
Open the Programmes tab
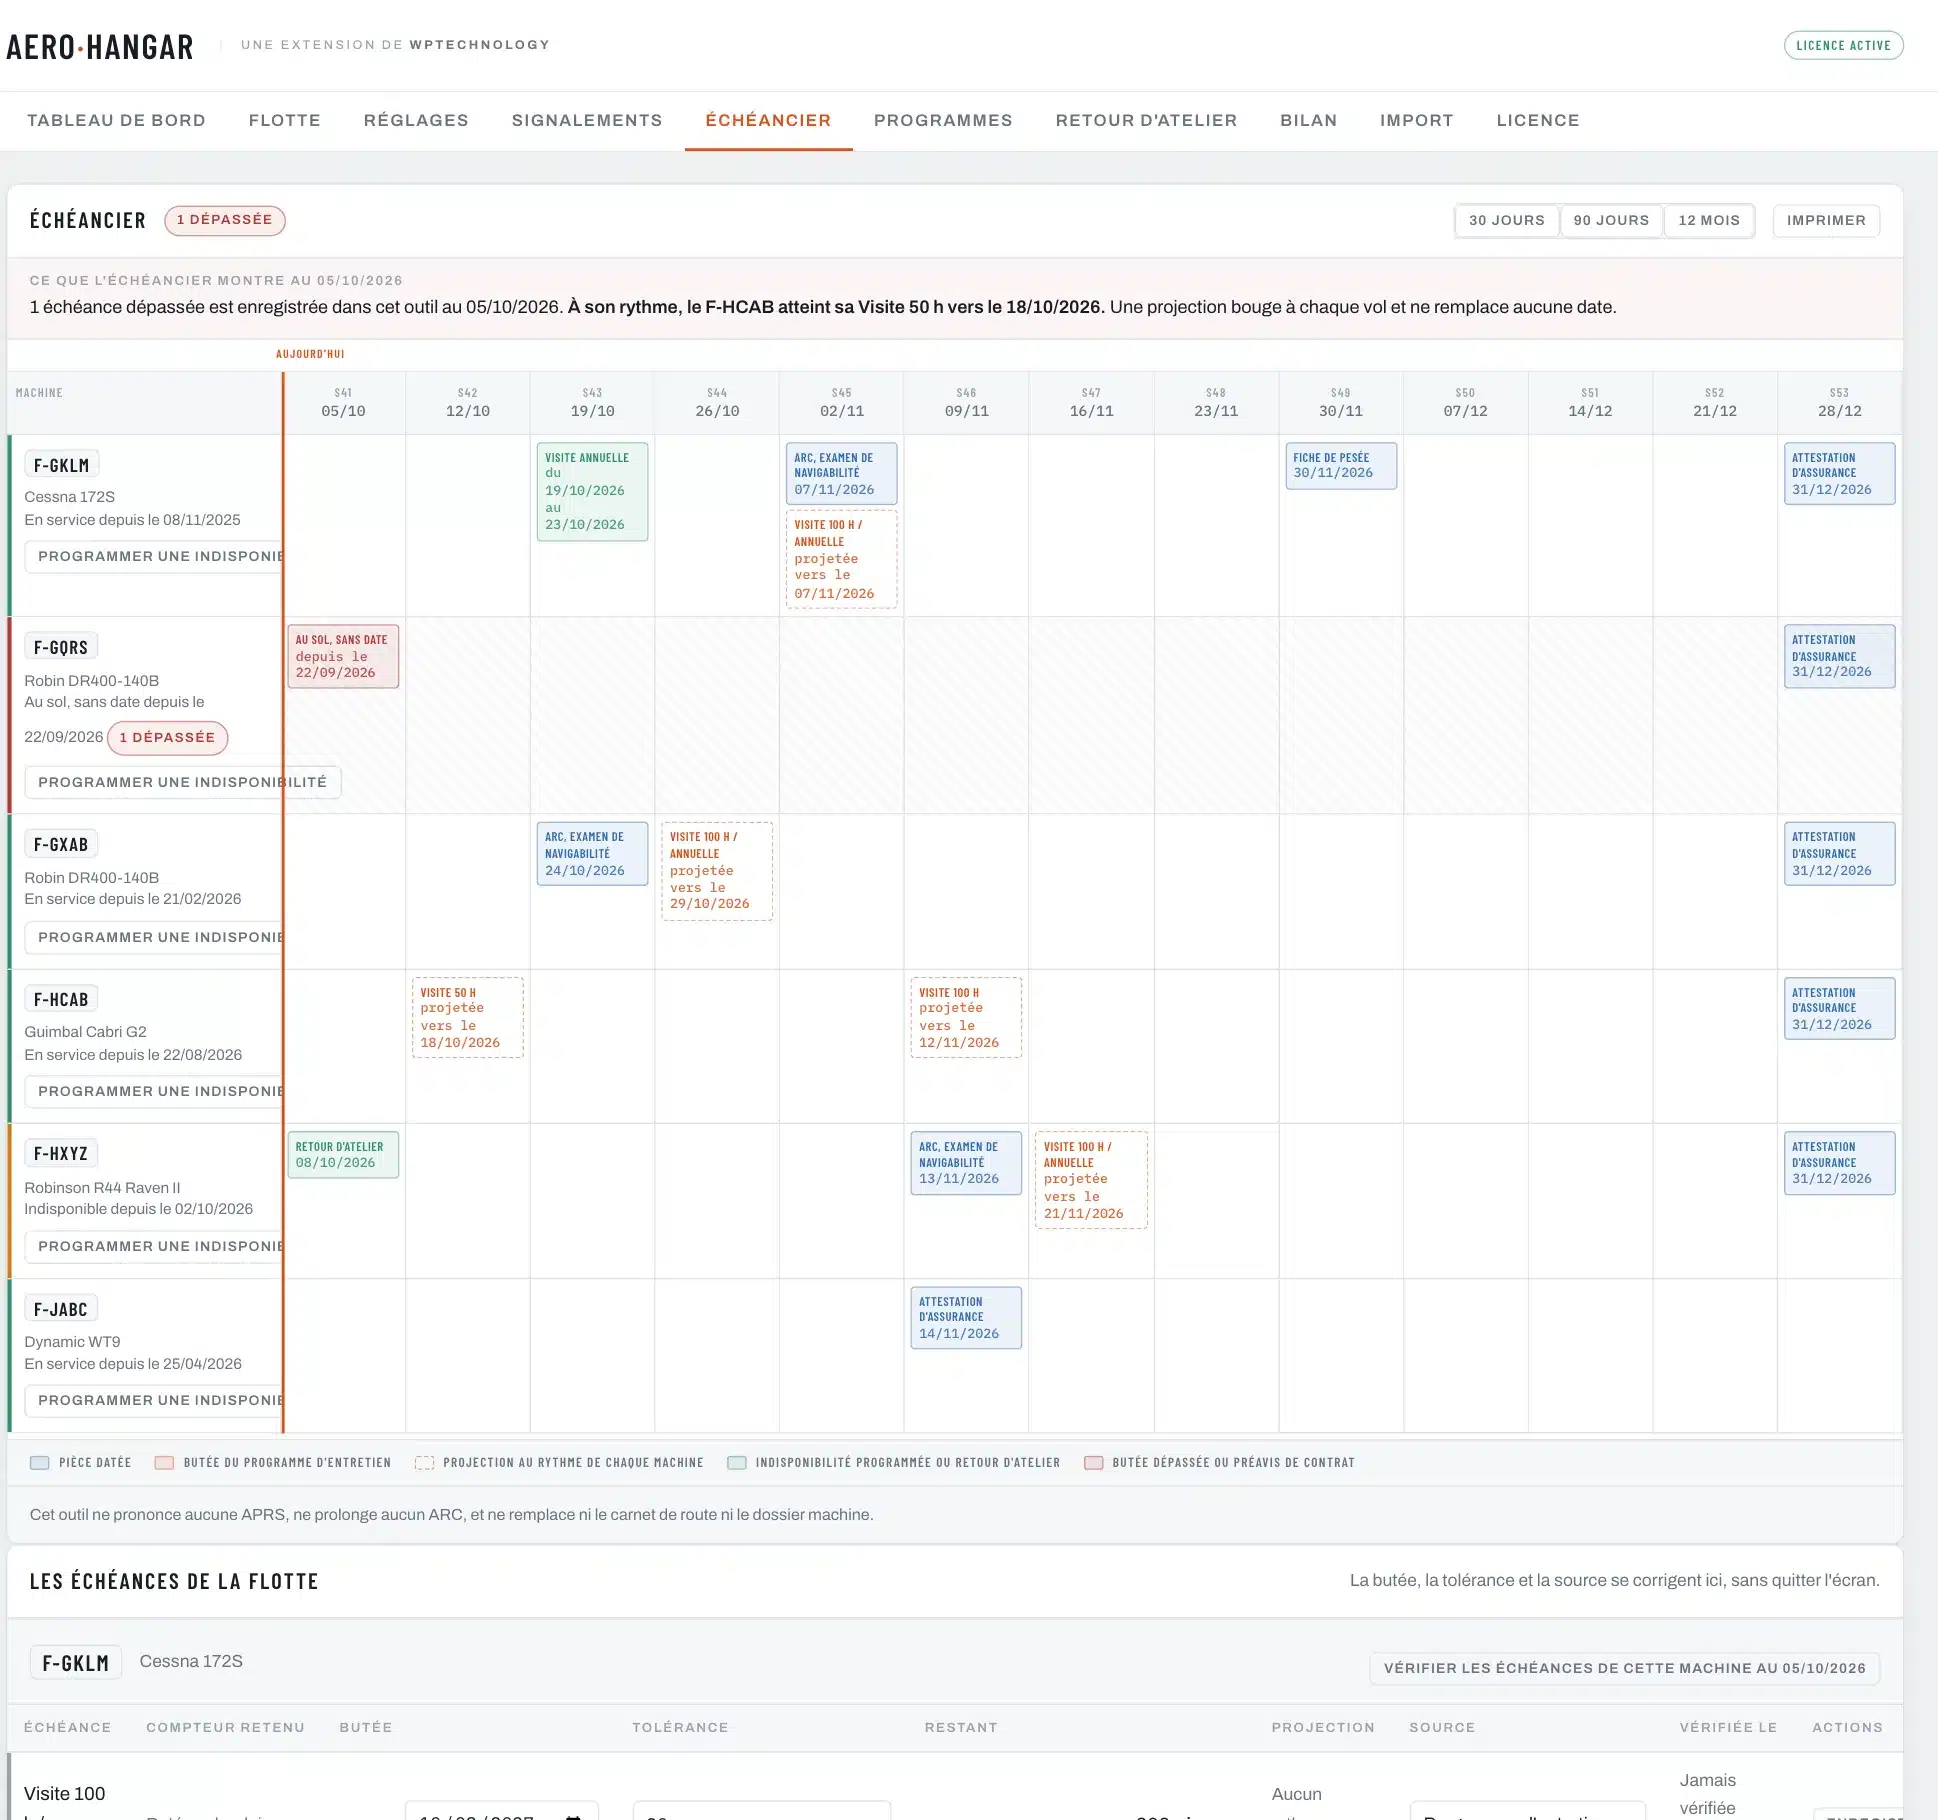point(943,120)
